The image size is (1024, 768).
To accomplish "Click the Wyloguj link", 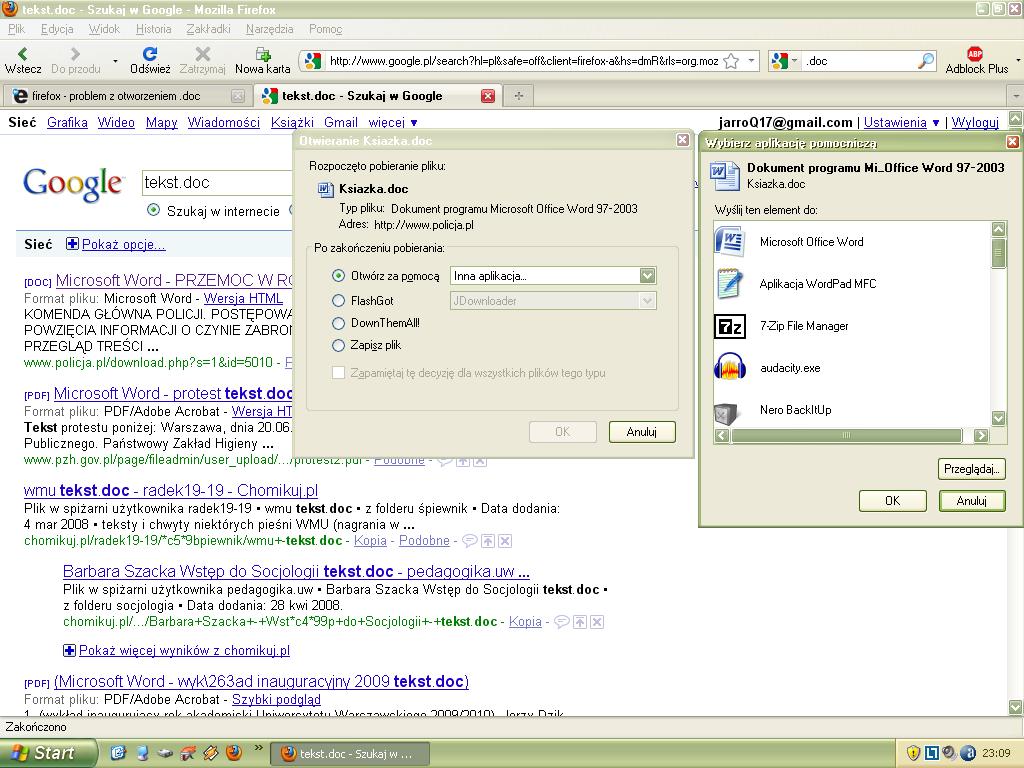I will click(x=975, y=122).
